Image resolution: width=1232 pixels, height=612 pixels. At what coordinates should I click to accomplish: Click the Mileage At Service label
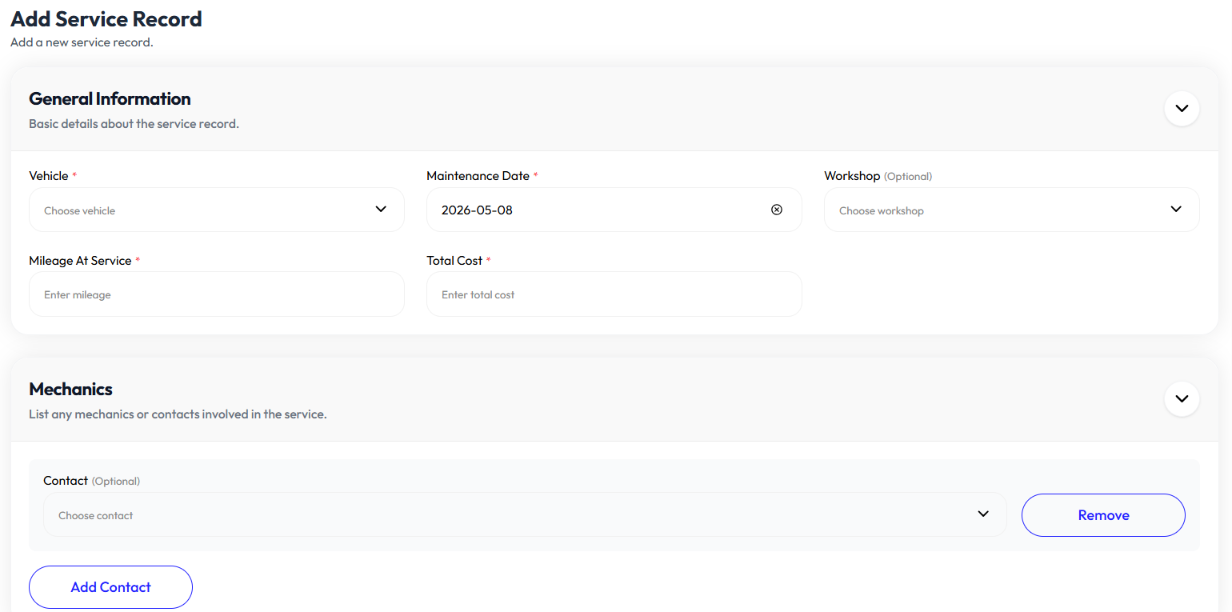click(80, 261)
